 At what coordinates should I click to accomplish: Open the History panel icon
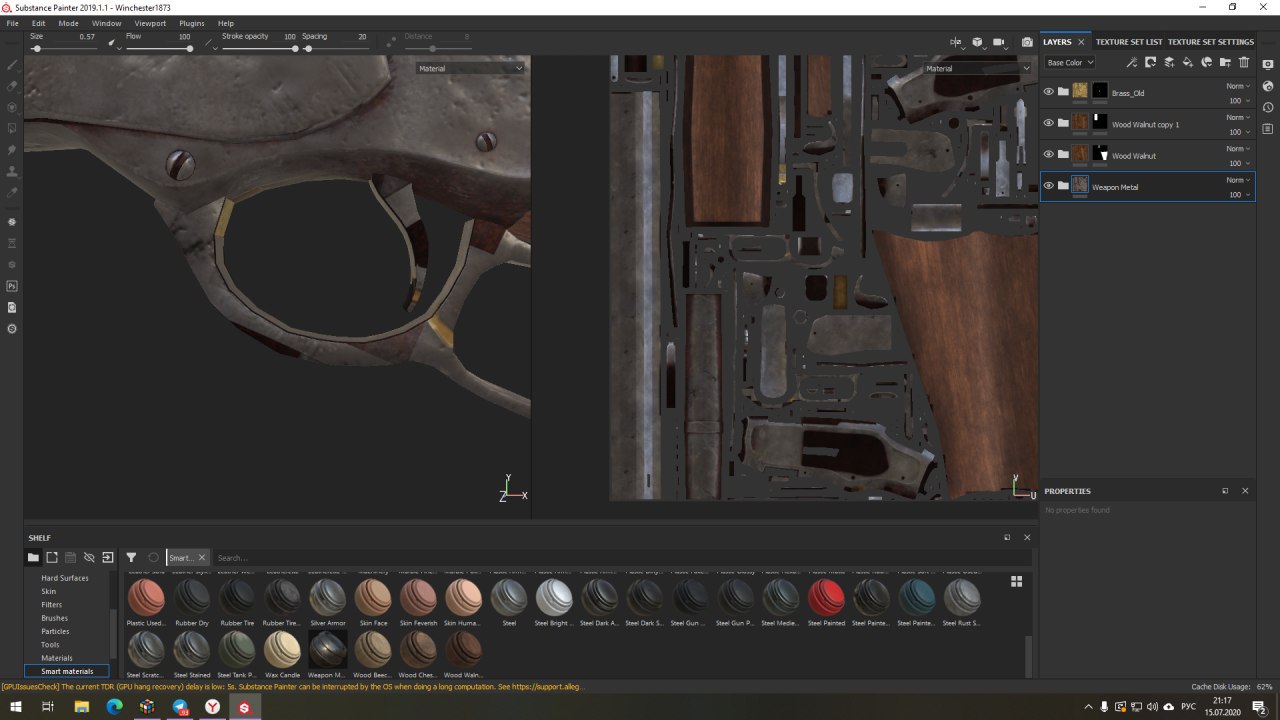tap(1268, 107)
